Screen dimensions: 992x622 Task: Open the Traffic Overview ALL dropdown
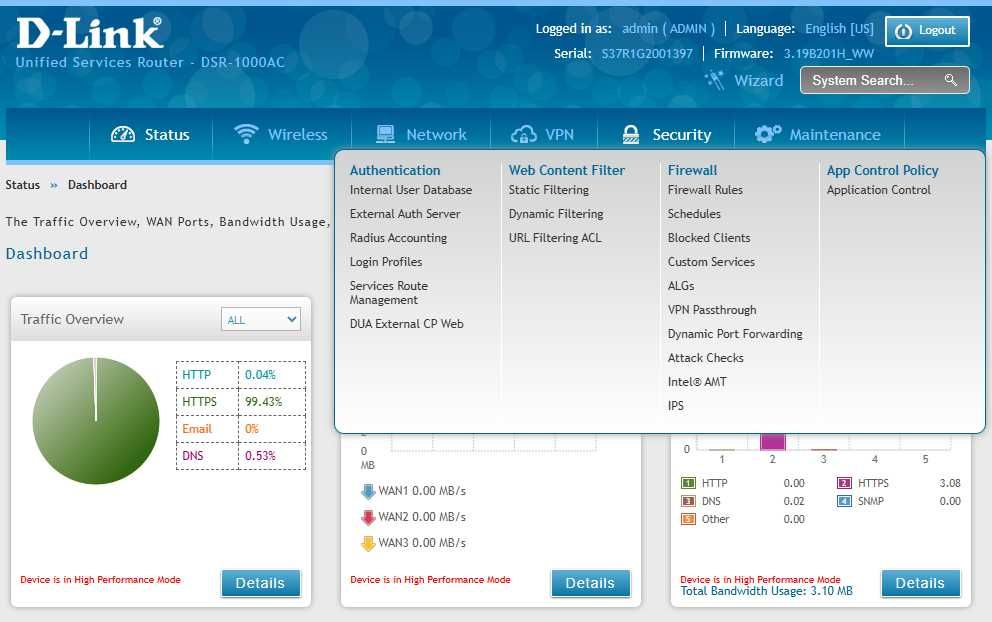(261, 320)
